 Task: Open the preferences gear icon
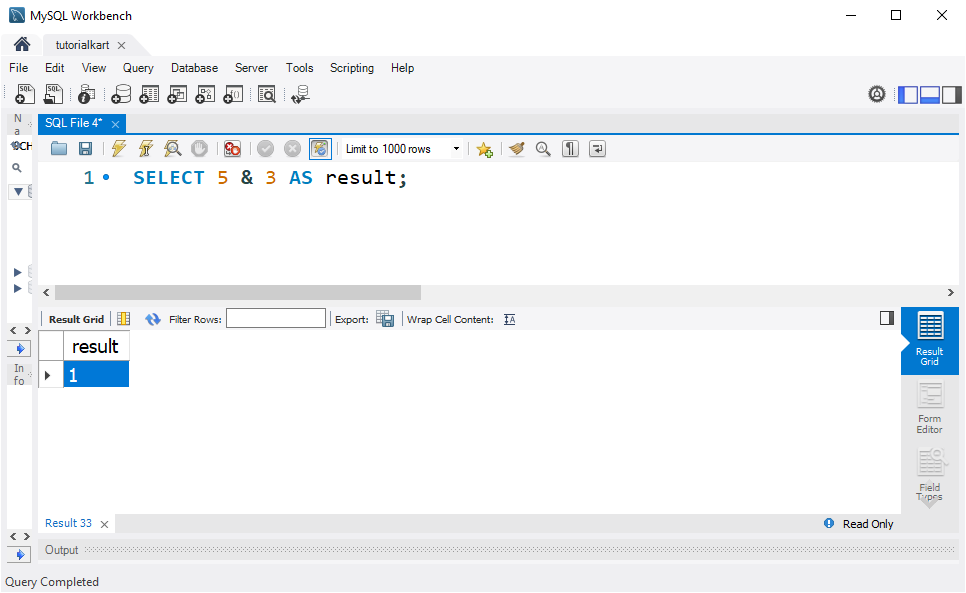(877, 94)
